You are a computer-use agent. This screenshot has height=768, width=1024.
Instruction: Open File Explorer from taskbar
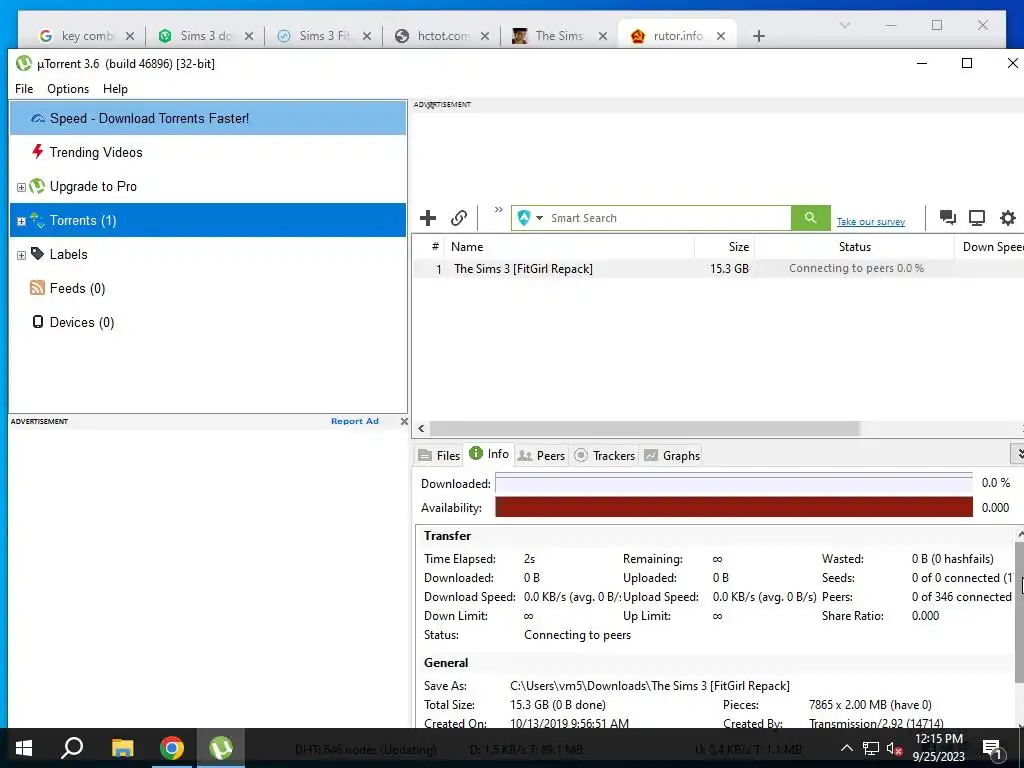coord(122,748)
